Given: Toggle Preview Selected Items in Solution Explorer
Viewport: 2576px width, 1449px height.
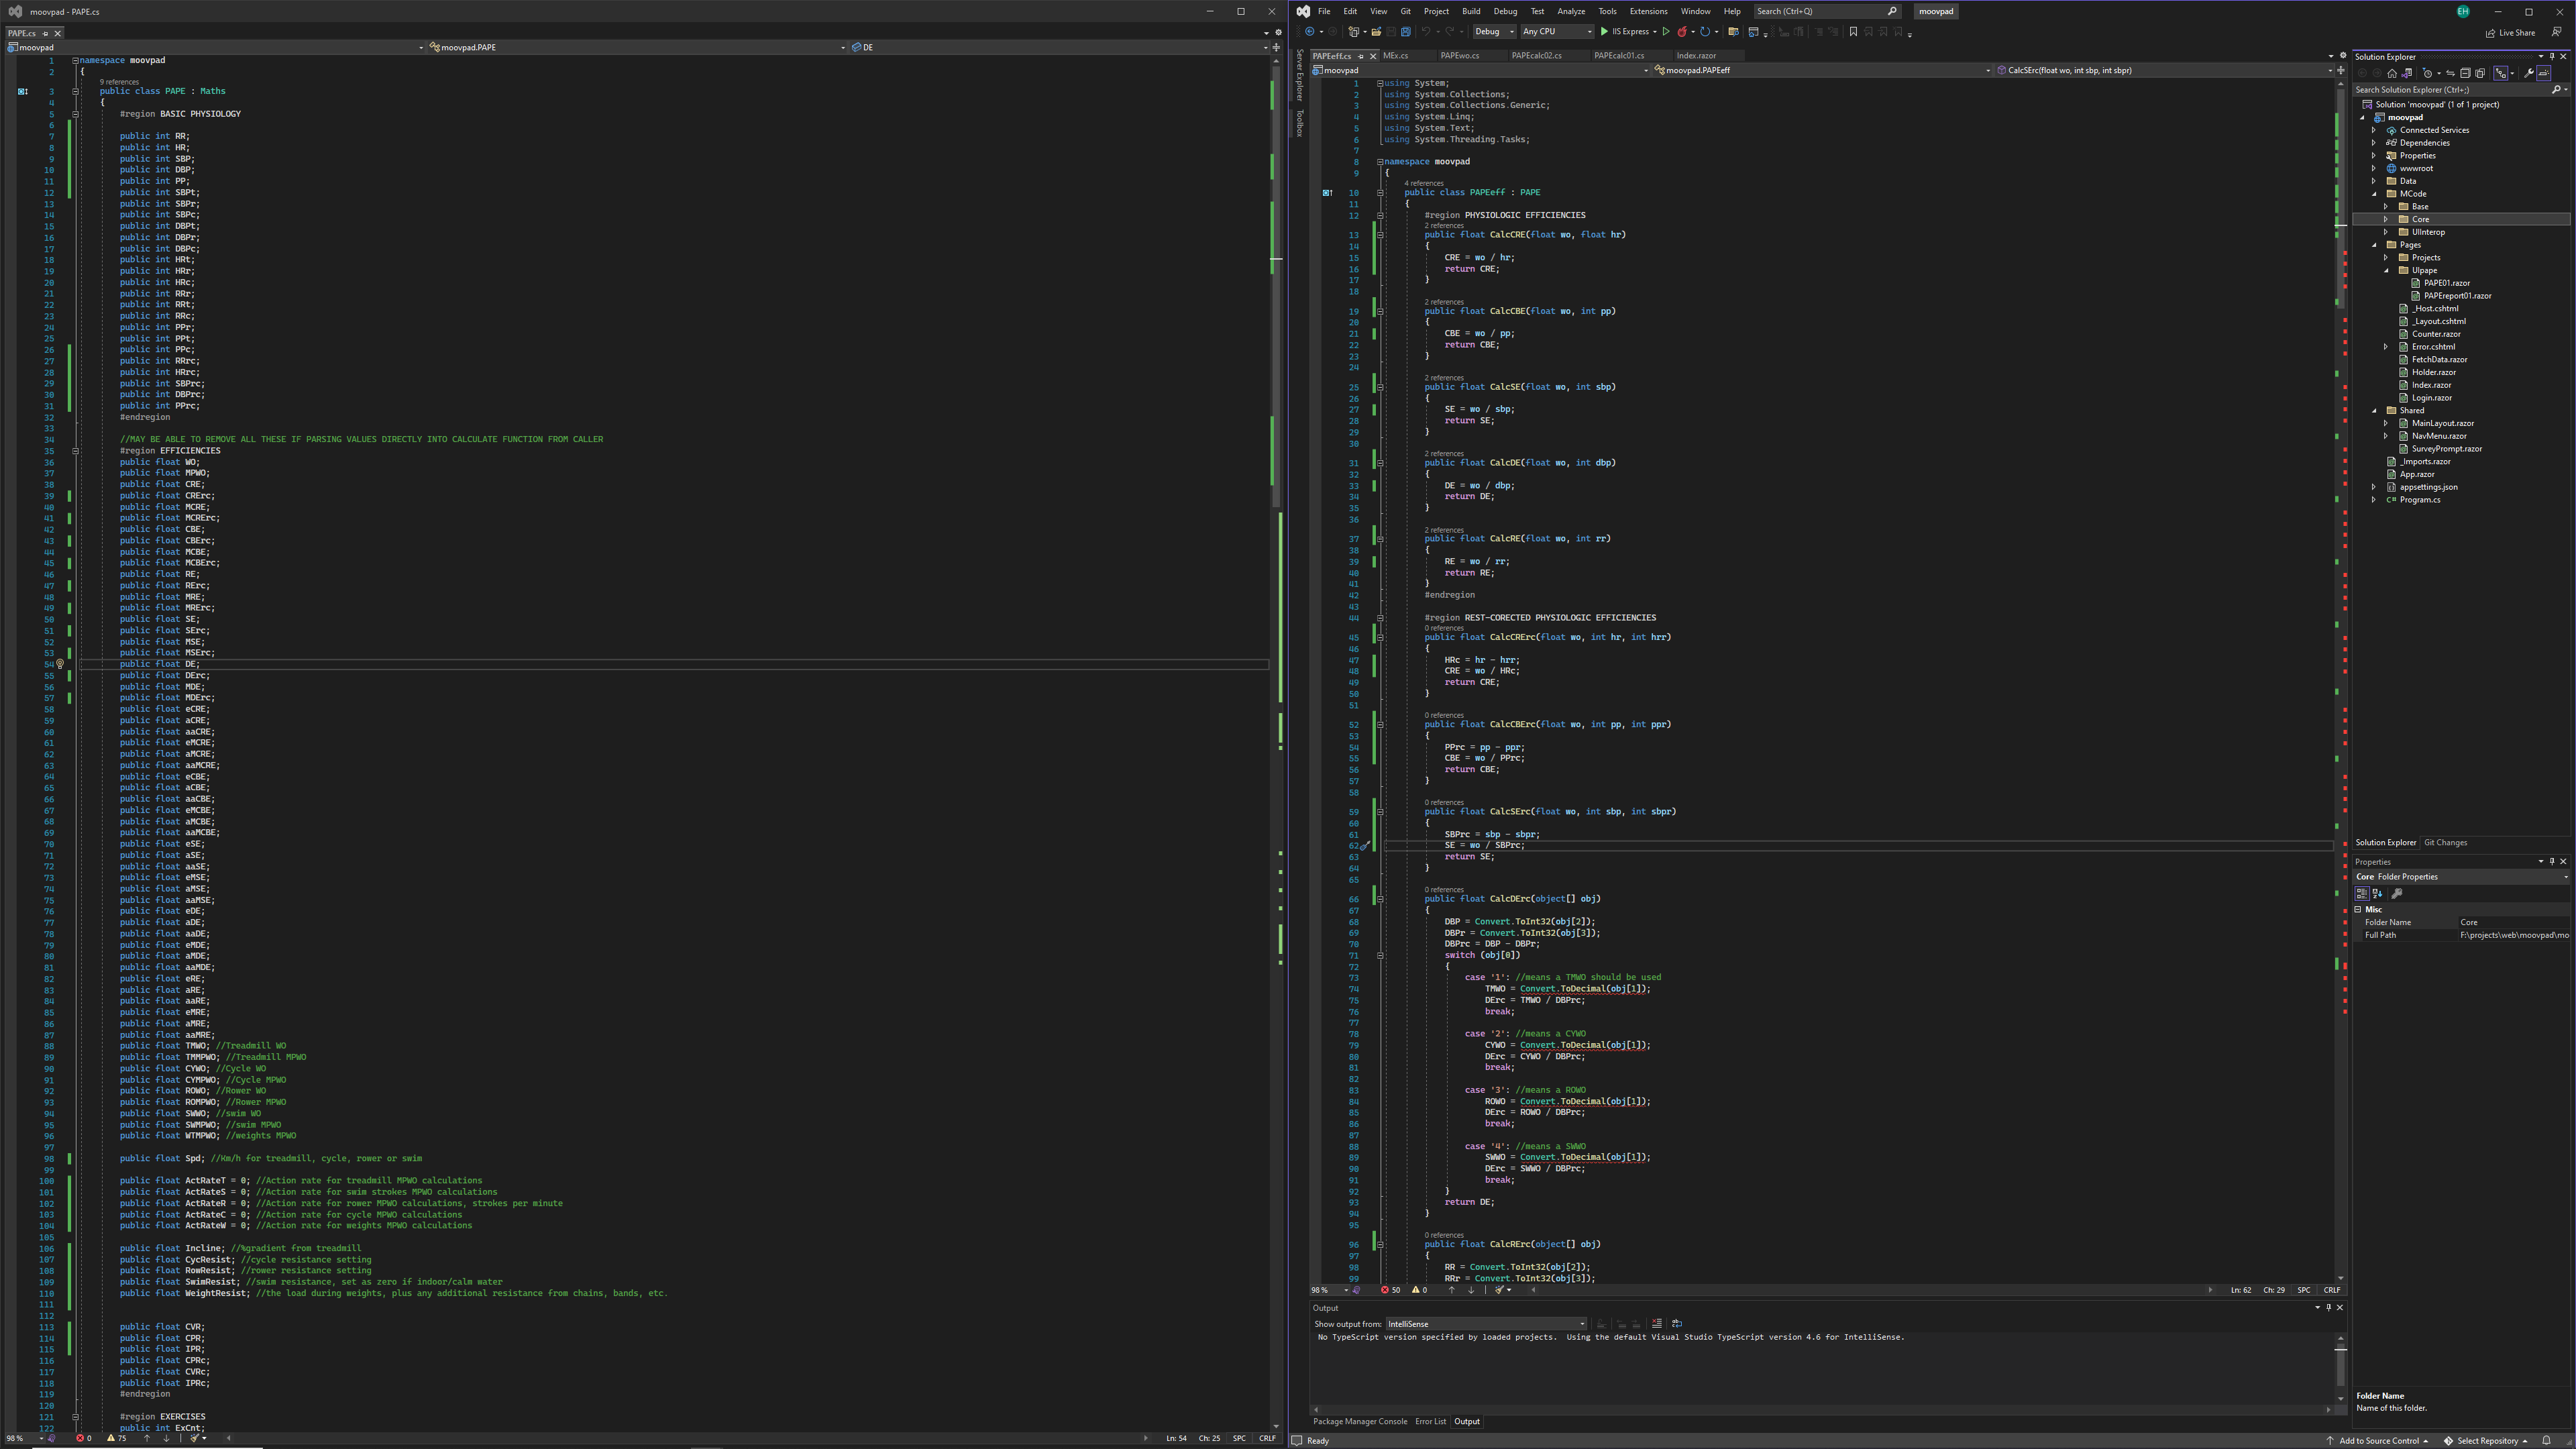Looking at the screenshot, I should pyautogui.click(x=2544, y=73).
